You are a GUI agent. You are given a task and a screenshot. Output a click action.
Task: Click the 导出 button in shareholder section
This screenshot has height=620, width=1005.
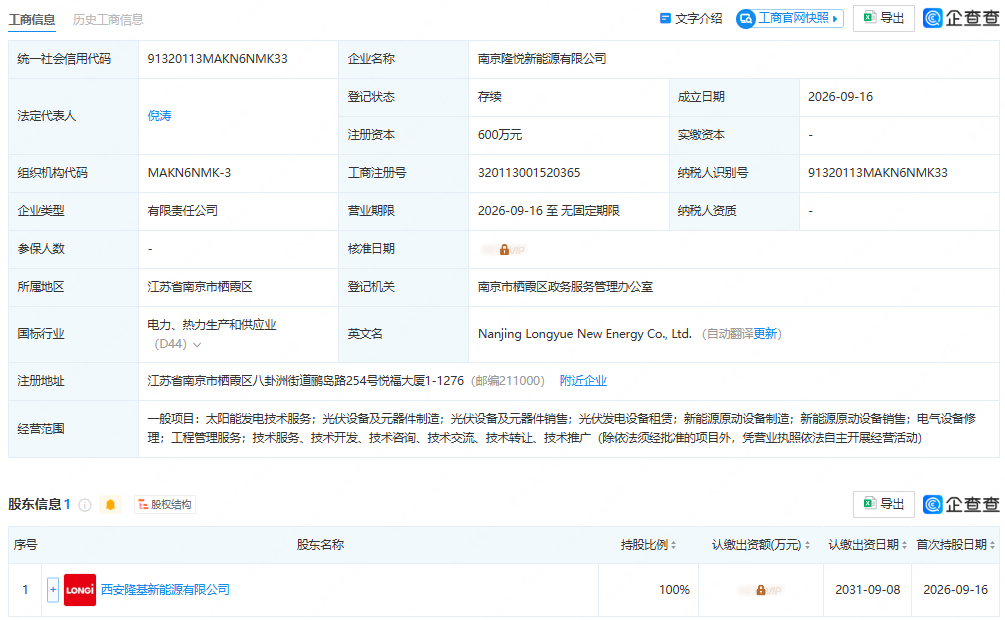883,505
